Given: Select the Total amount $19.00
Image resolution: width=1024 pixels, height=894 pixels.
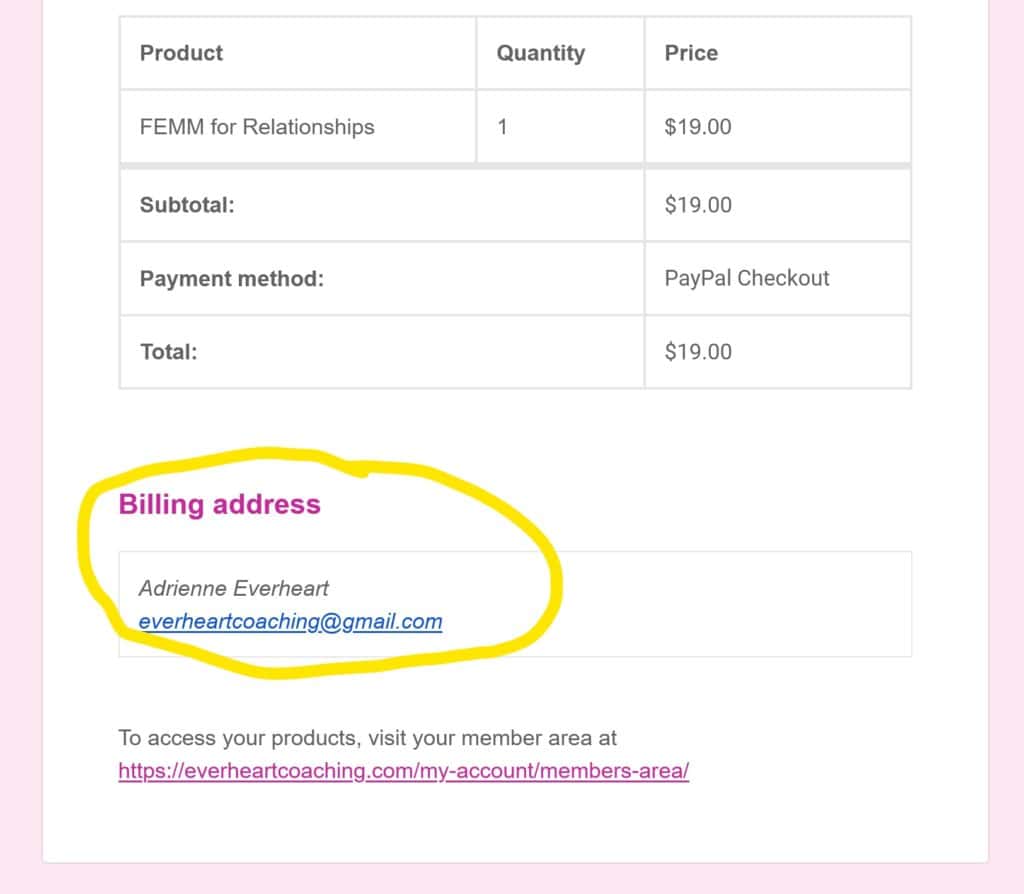Looking at the screenshot, I should tap(698, 352).
